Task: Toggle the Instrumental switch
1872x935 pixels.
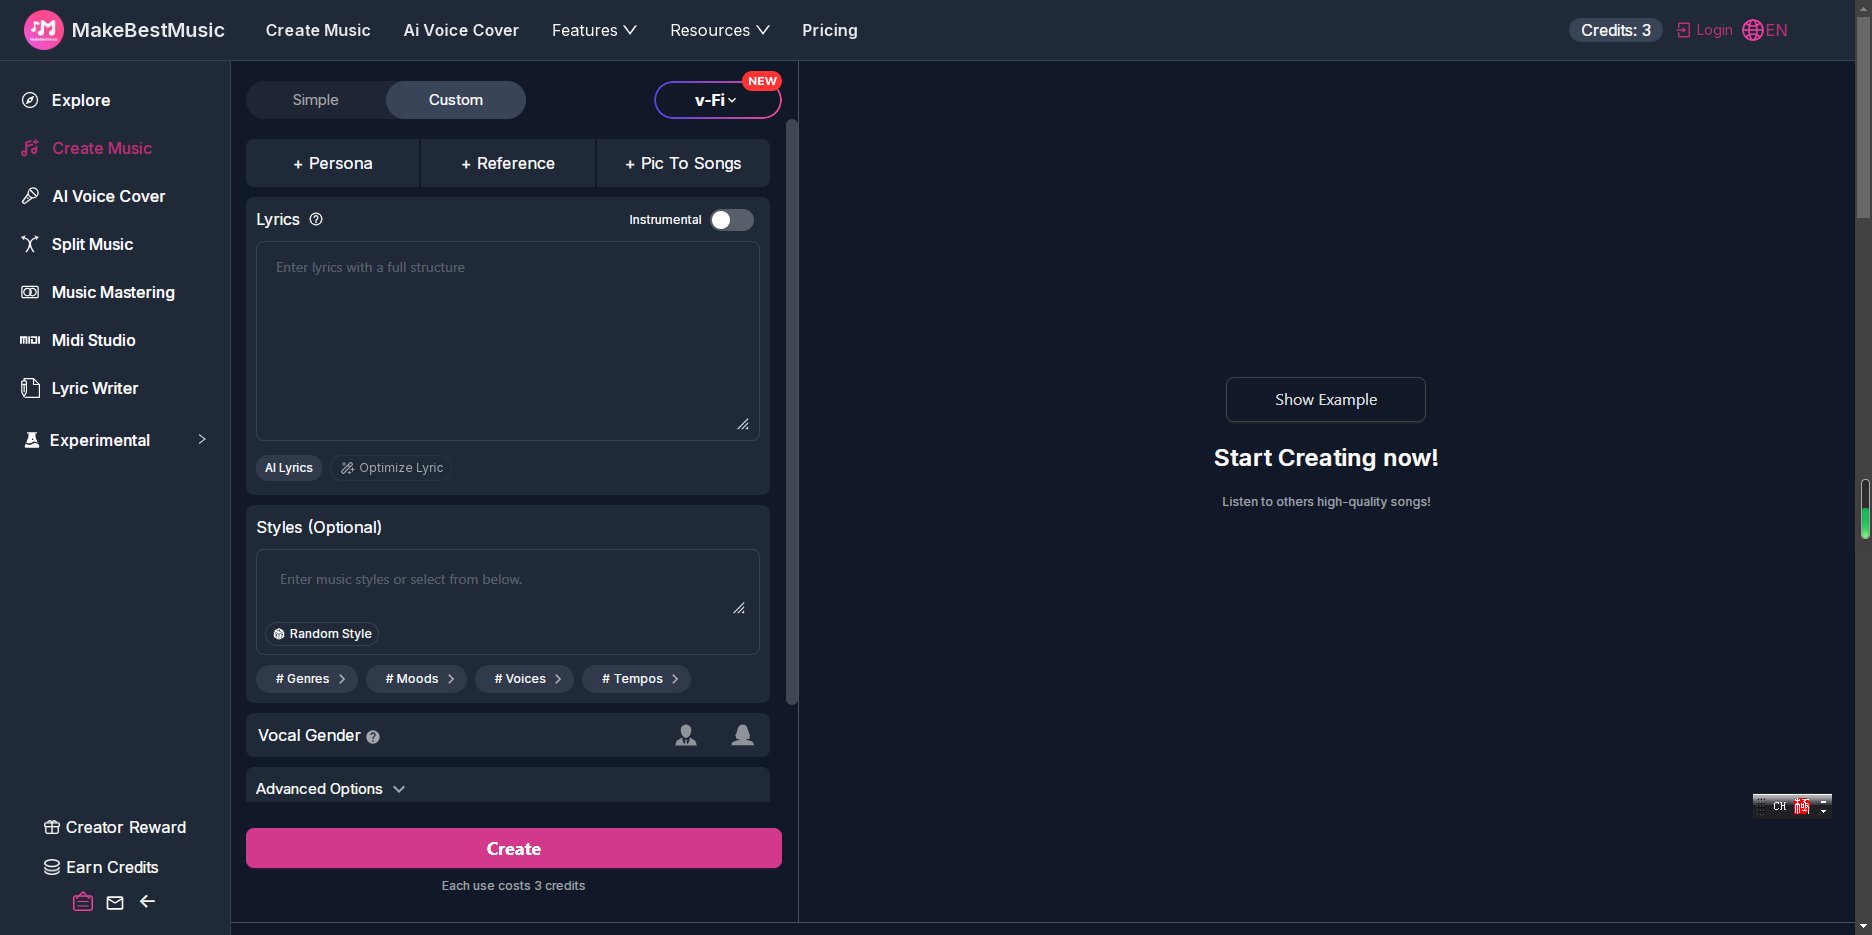Action: (x=731, y=220)
